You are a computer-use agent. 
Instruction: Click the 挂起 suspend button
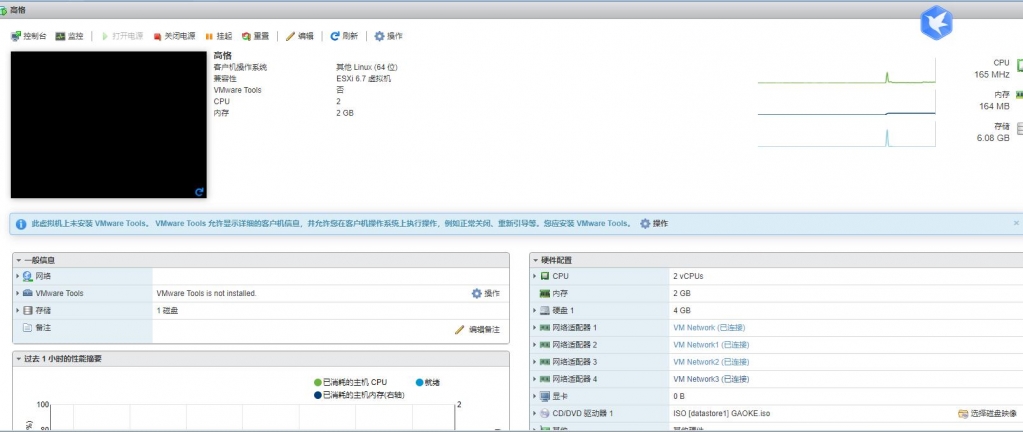[219, 37]
